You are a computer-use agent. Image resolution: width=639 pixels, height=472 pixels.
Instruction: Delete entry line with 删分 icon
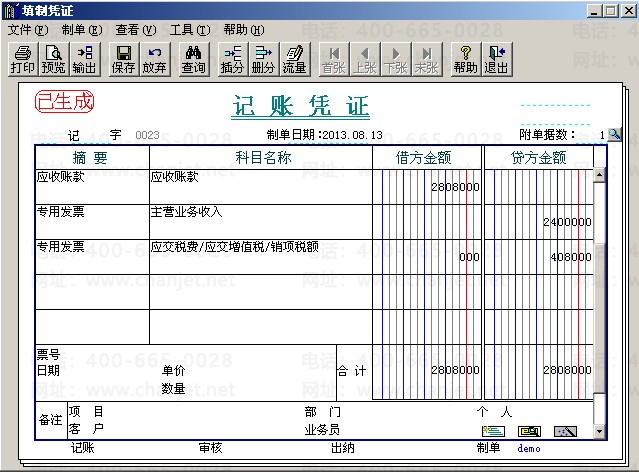pyautogui.click(x=263, y=59)
